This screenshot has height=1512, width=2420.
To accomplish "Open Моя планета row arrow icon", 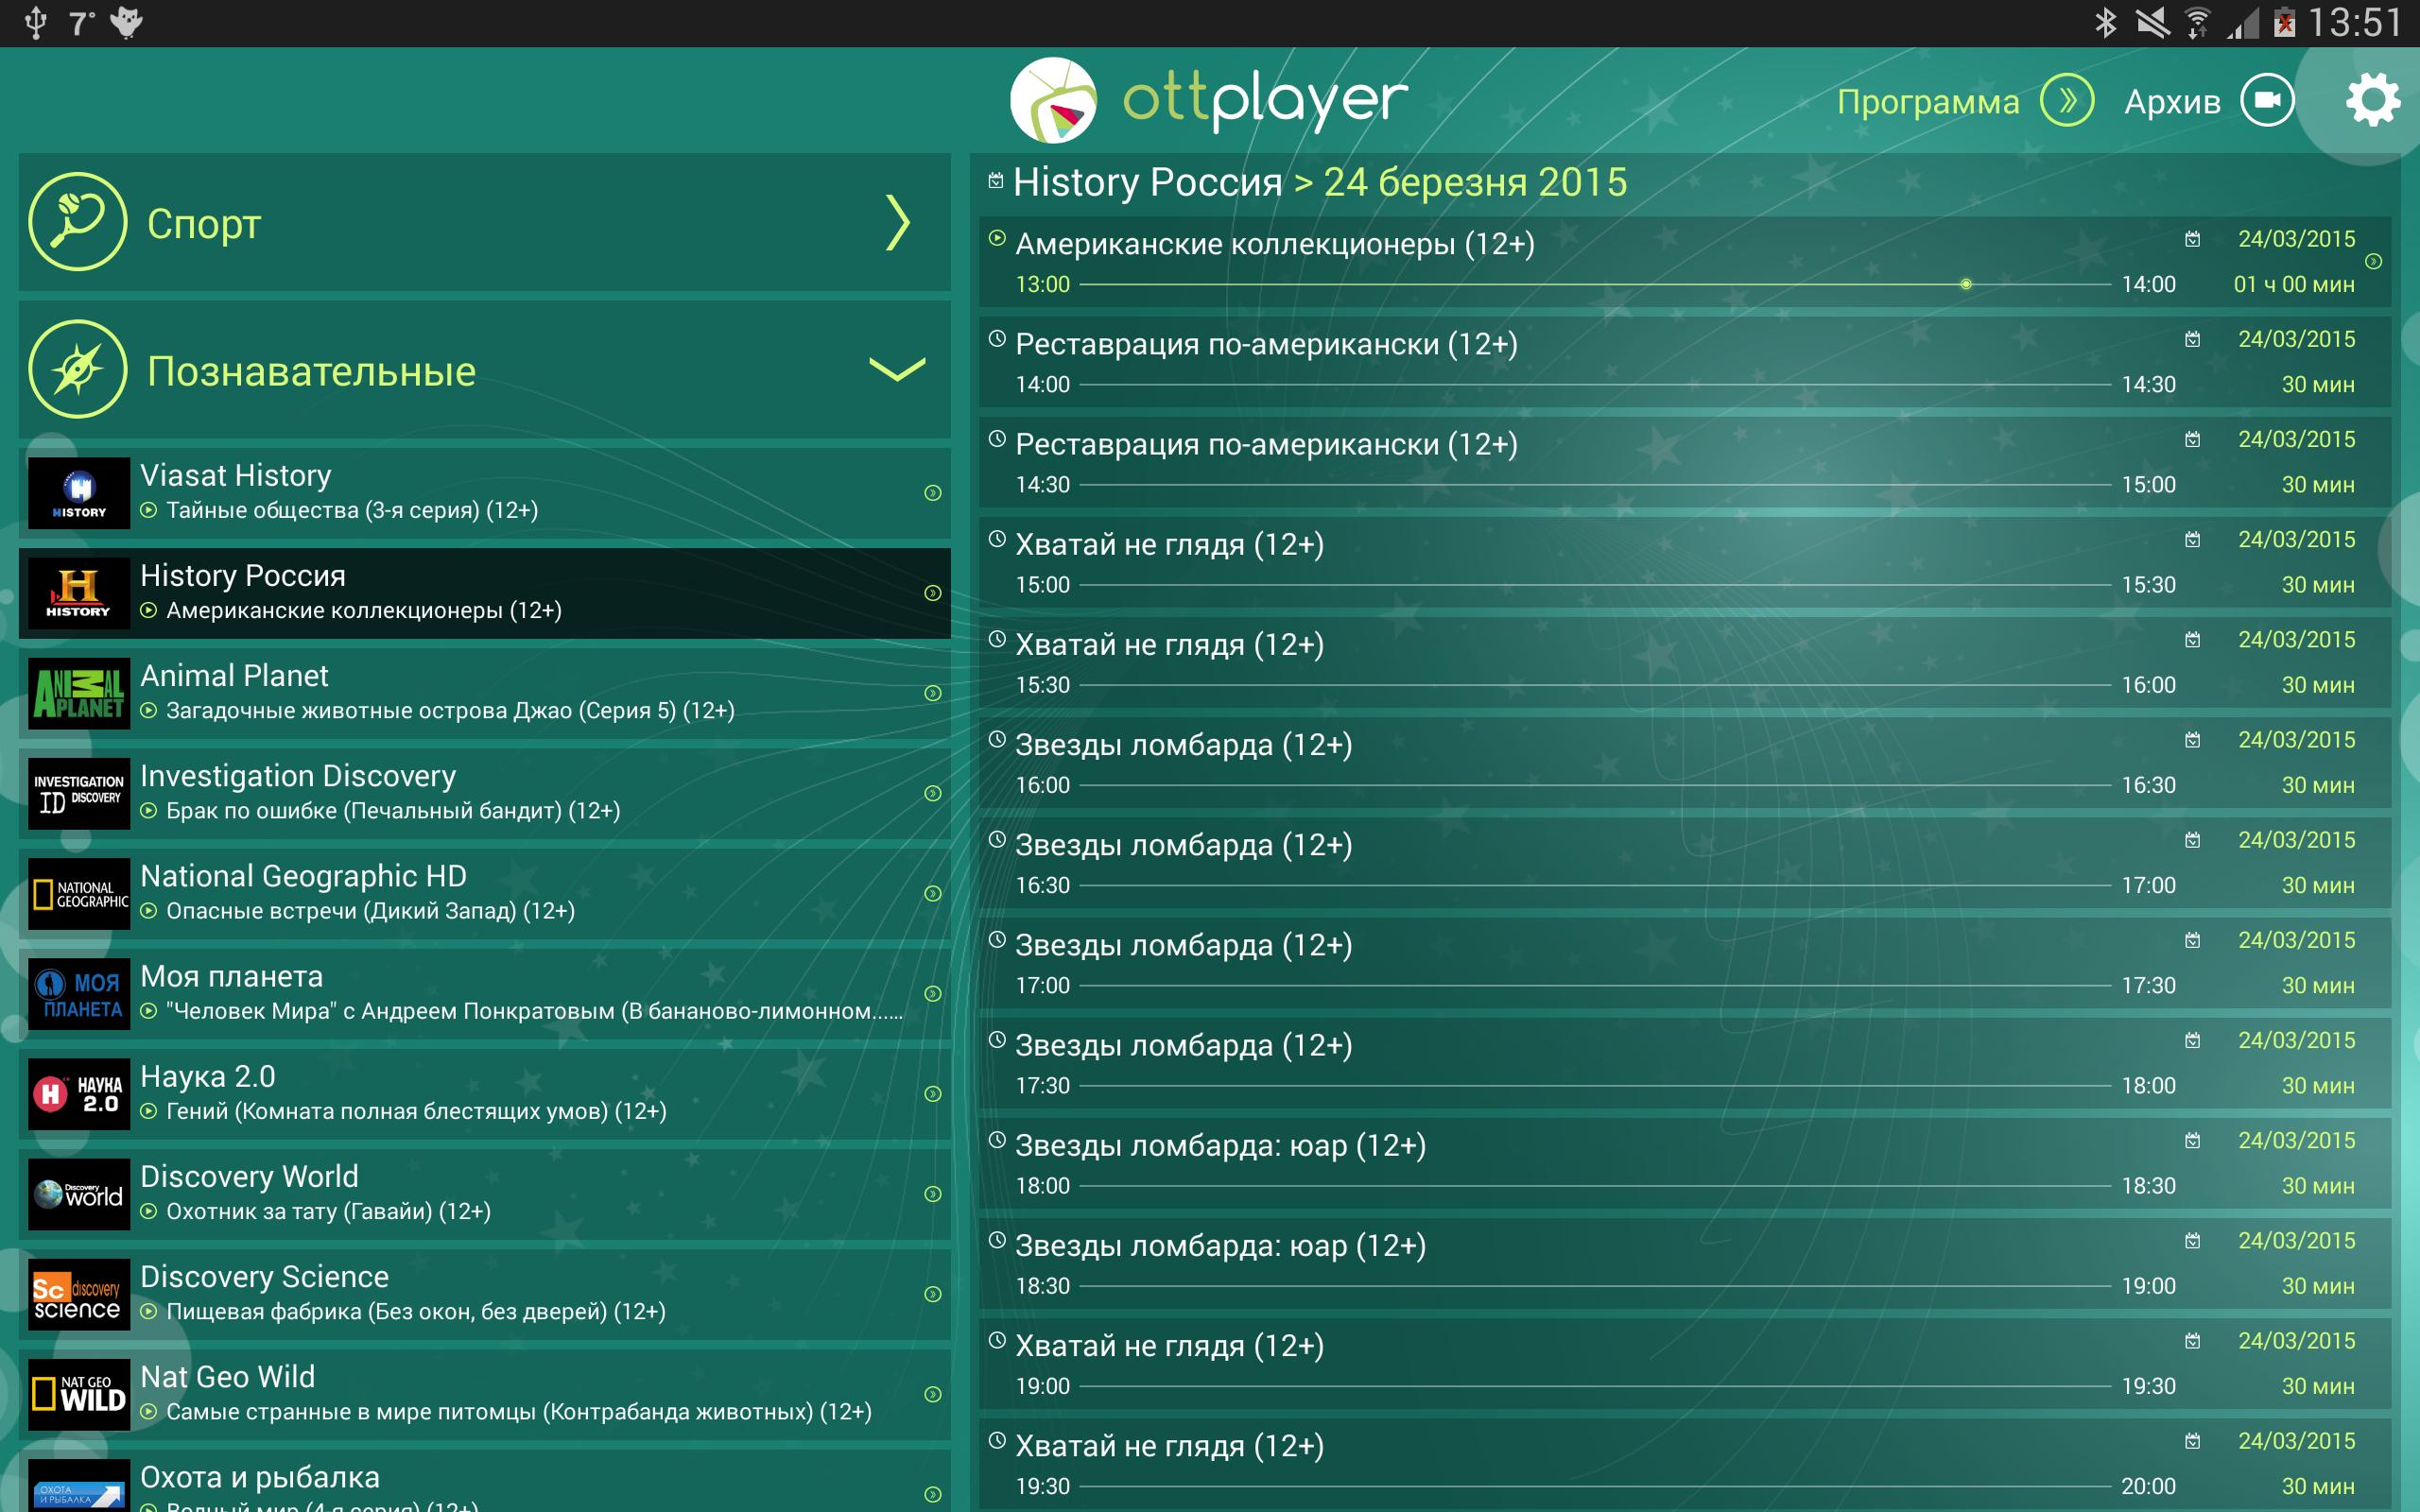I will 932,993.
